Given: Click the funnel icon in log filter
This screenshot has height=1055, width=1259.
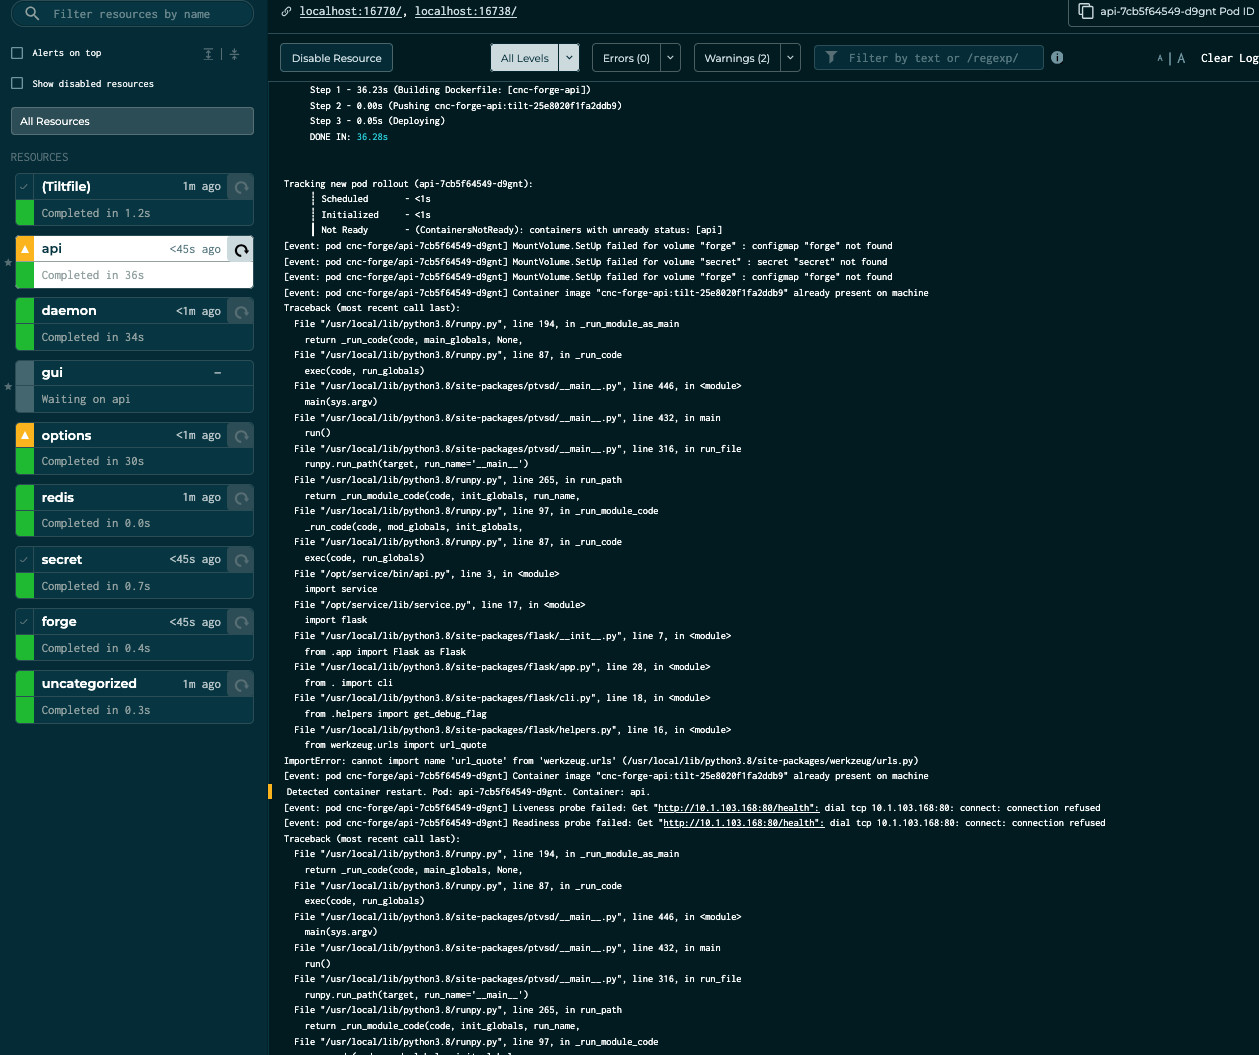Looking at the screenshot, I should [831, 58].
